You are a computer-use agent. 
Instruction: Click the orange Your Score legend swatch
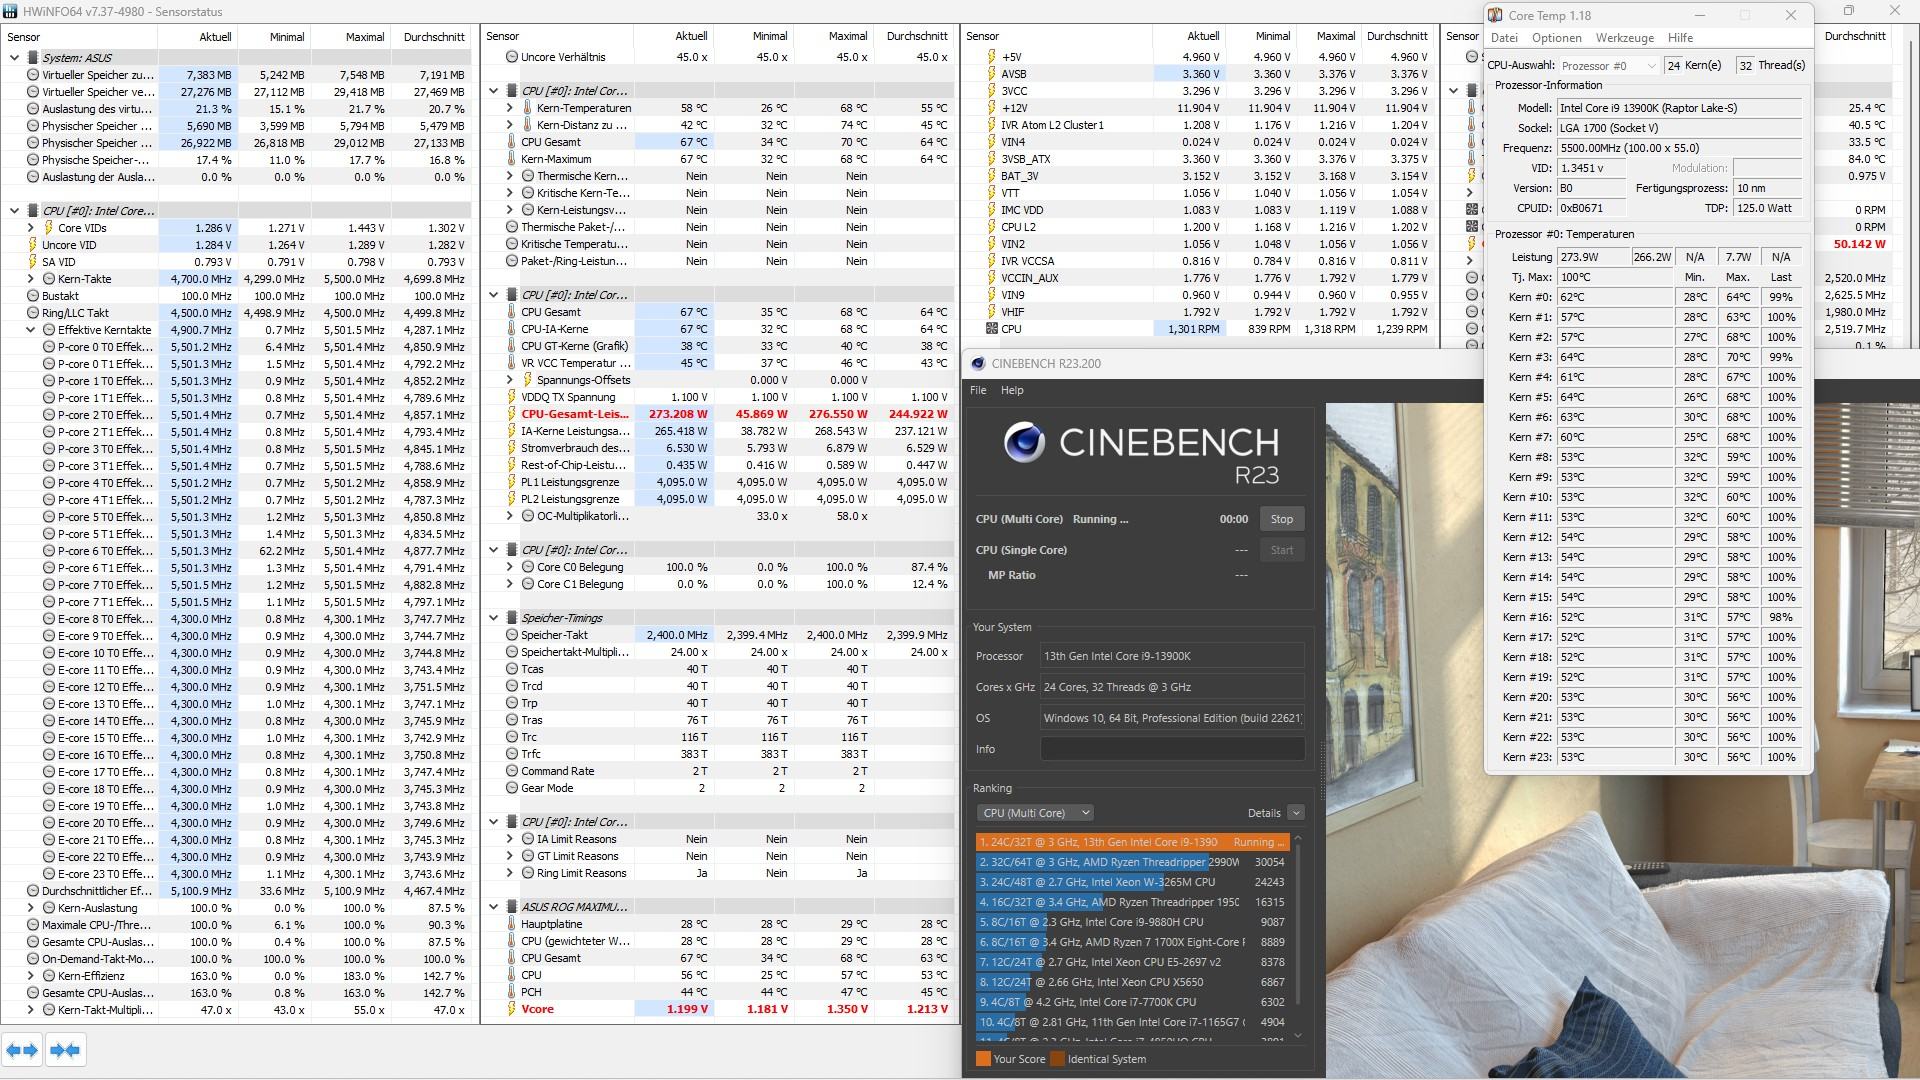click(983, 1059)
